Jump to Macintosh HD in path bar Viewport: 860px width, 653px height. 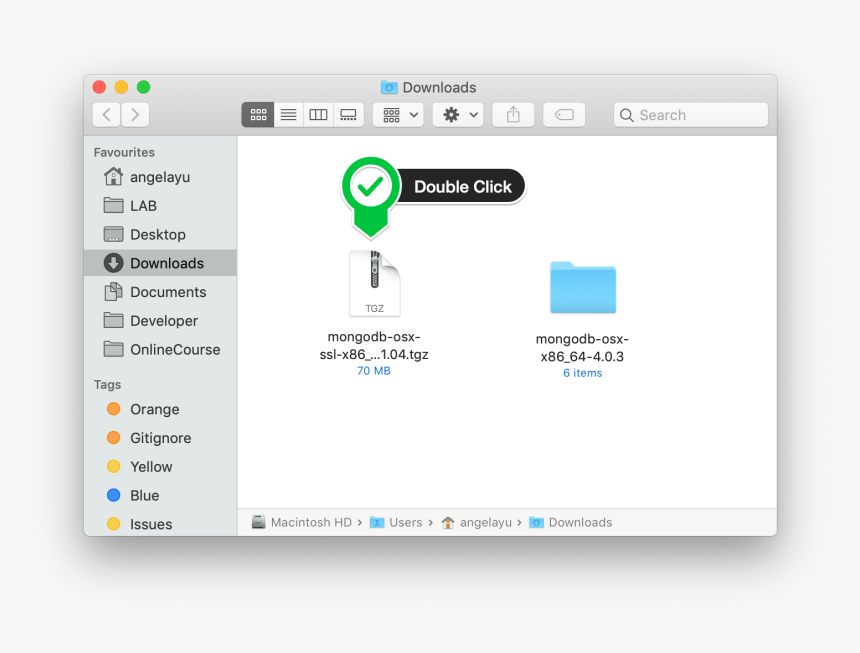click(302, 523)
